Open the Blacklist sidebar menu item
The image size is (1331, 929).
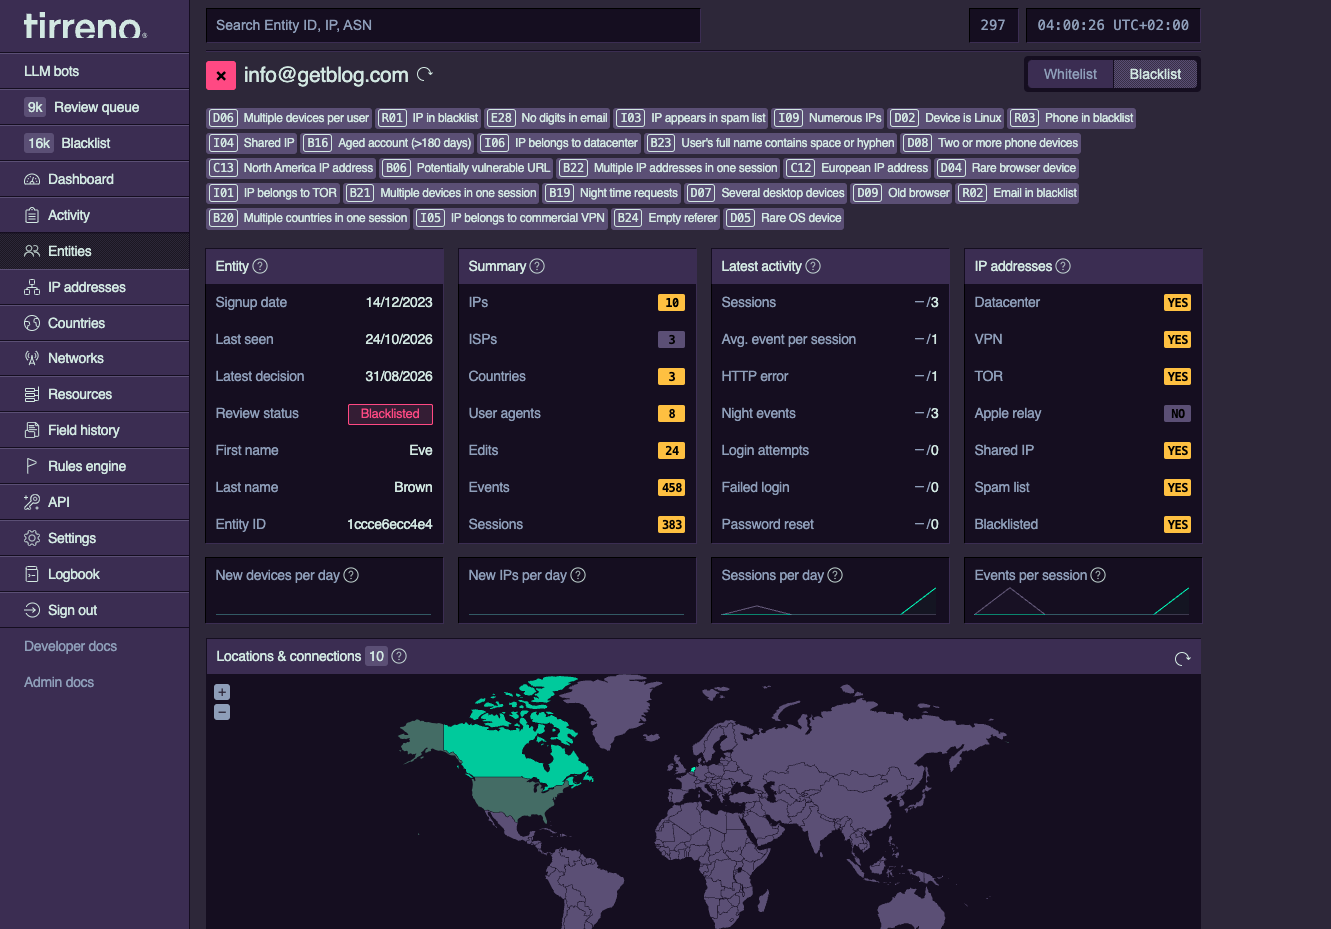click(x=95, y=143)
